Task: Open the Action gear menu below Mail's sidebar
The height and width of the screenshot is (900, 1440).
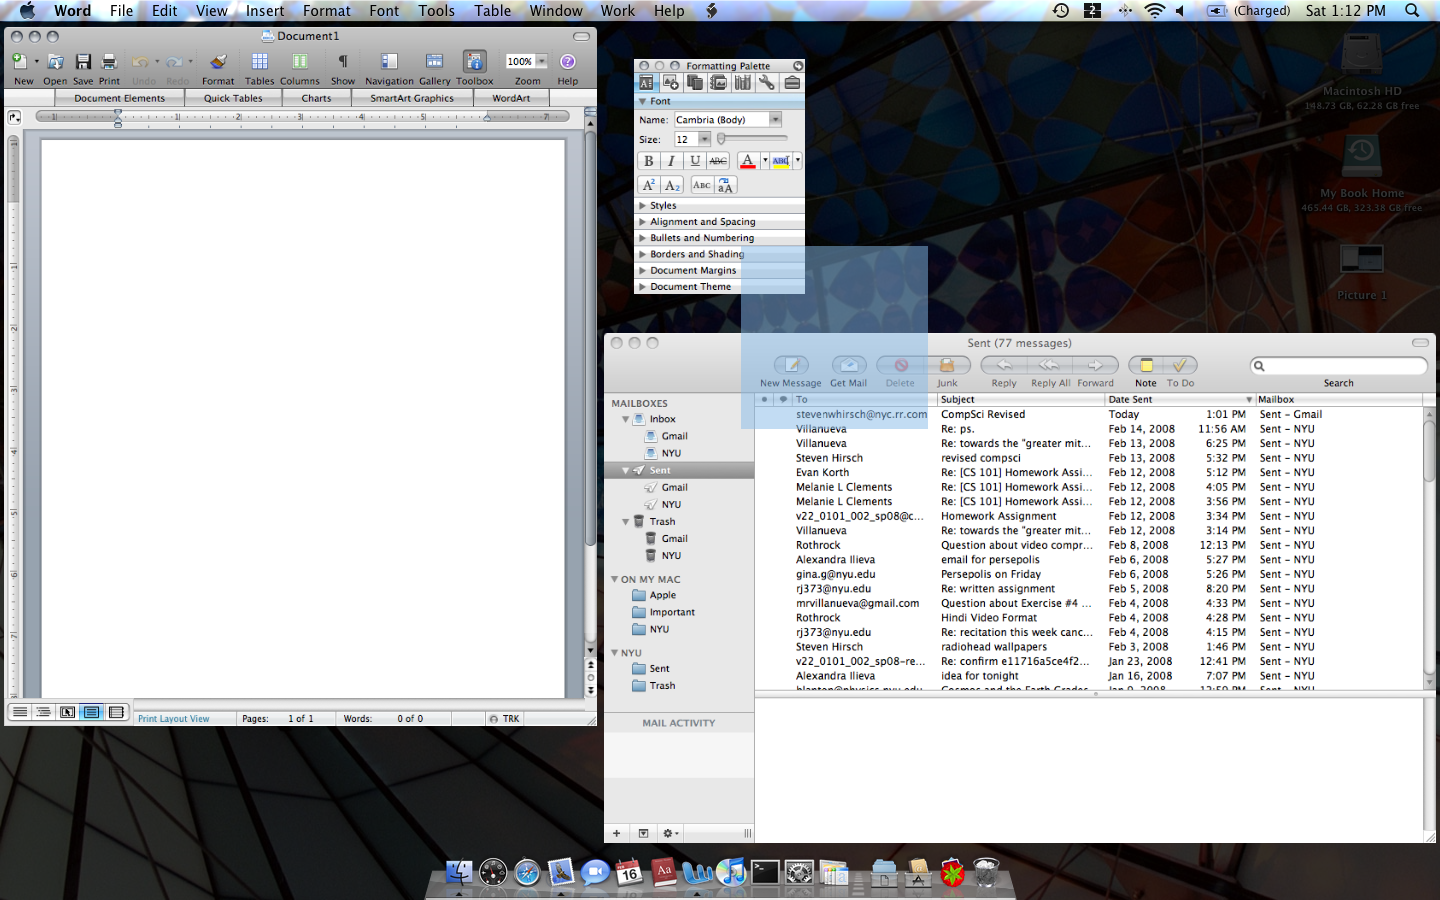Action: point(670,833)
